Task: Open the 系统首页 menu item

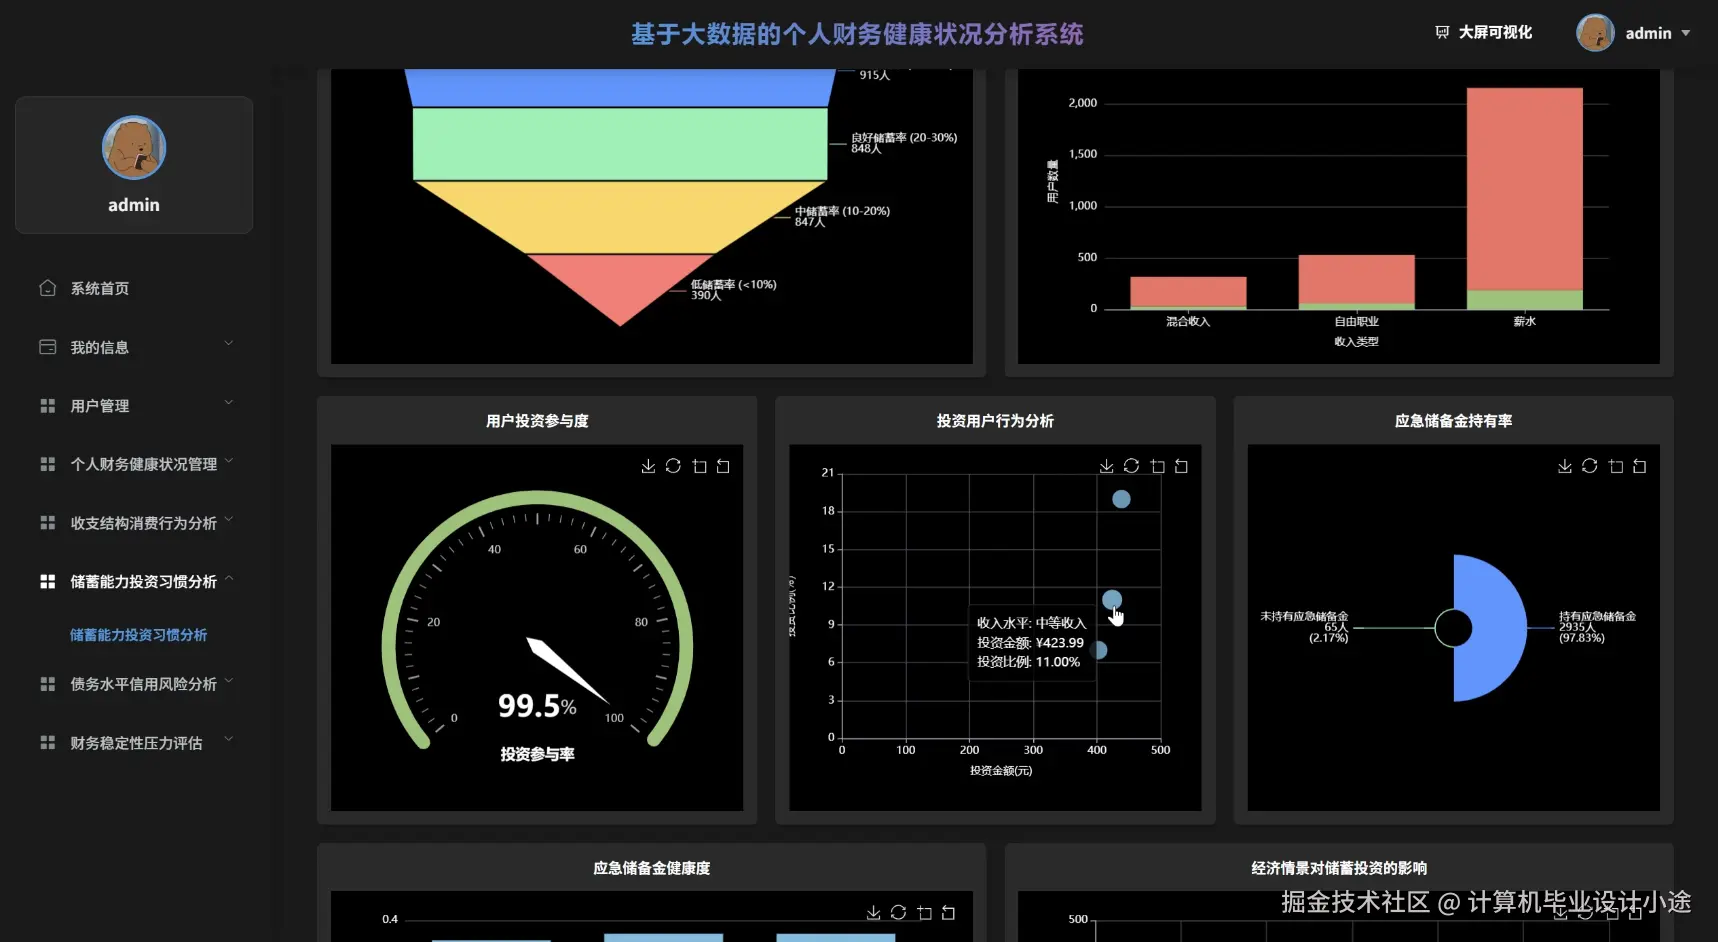Action: click(x=100, y=288)
